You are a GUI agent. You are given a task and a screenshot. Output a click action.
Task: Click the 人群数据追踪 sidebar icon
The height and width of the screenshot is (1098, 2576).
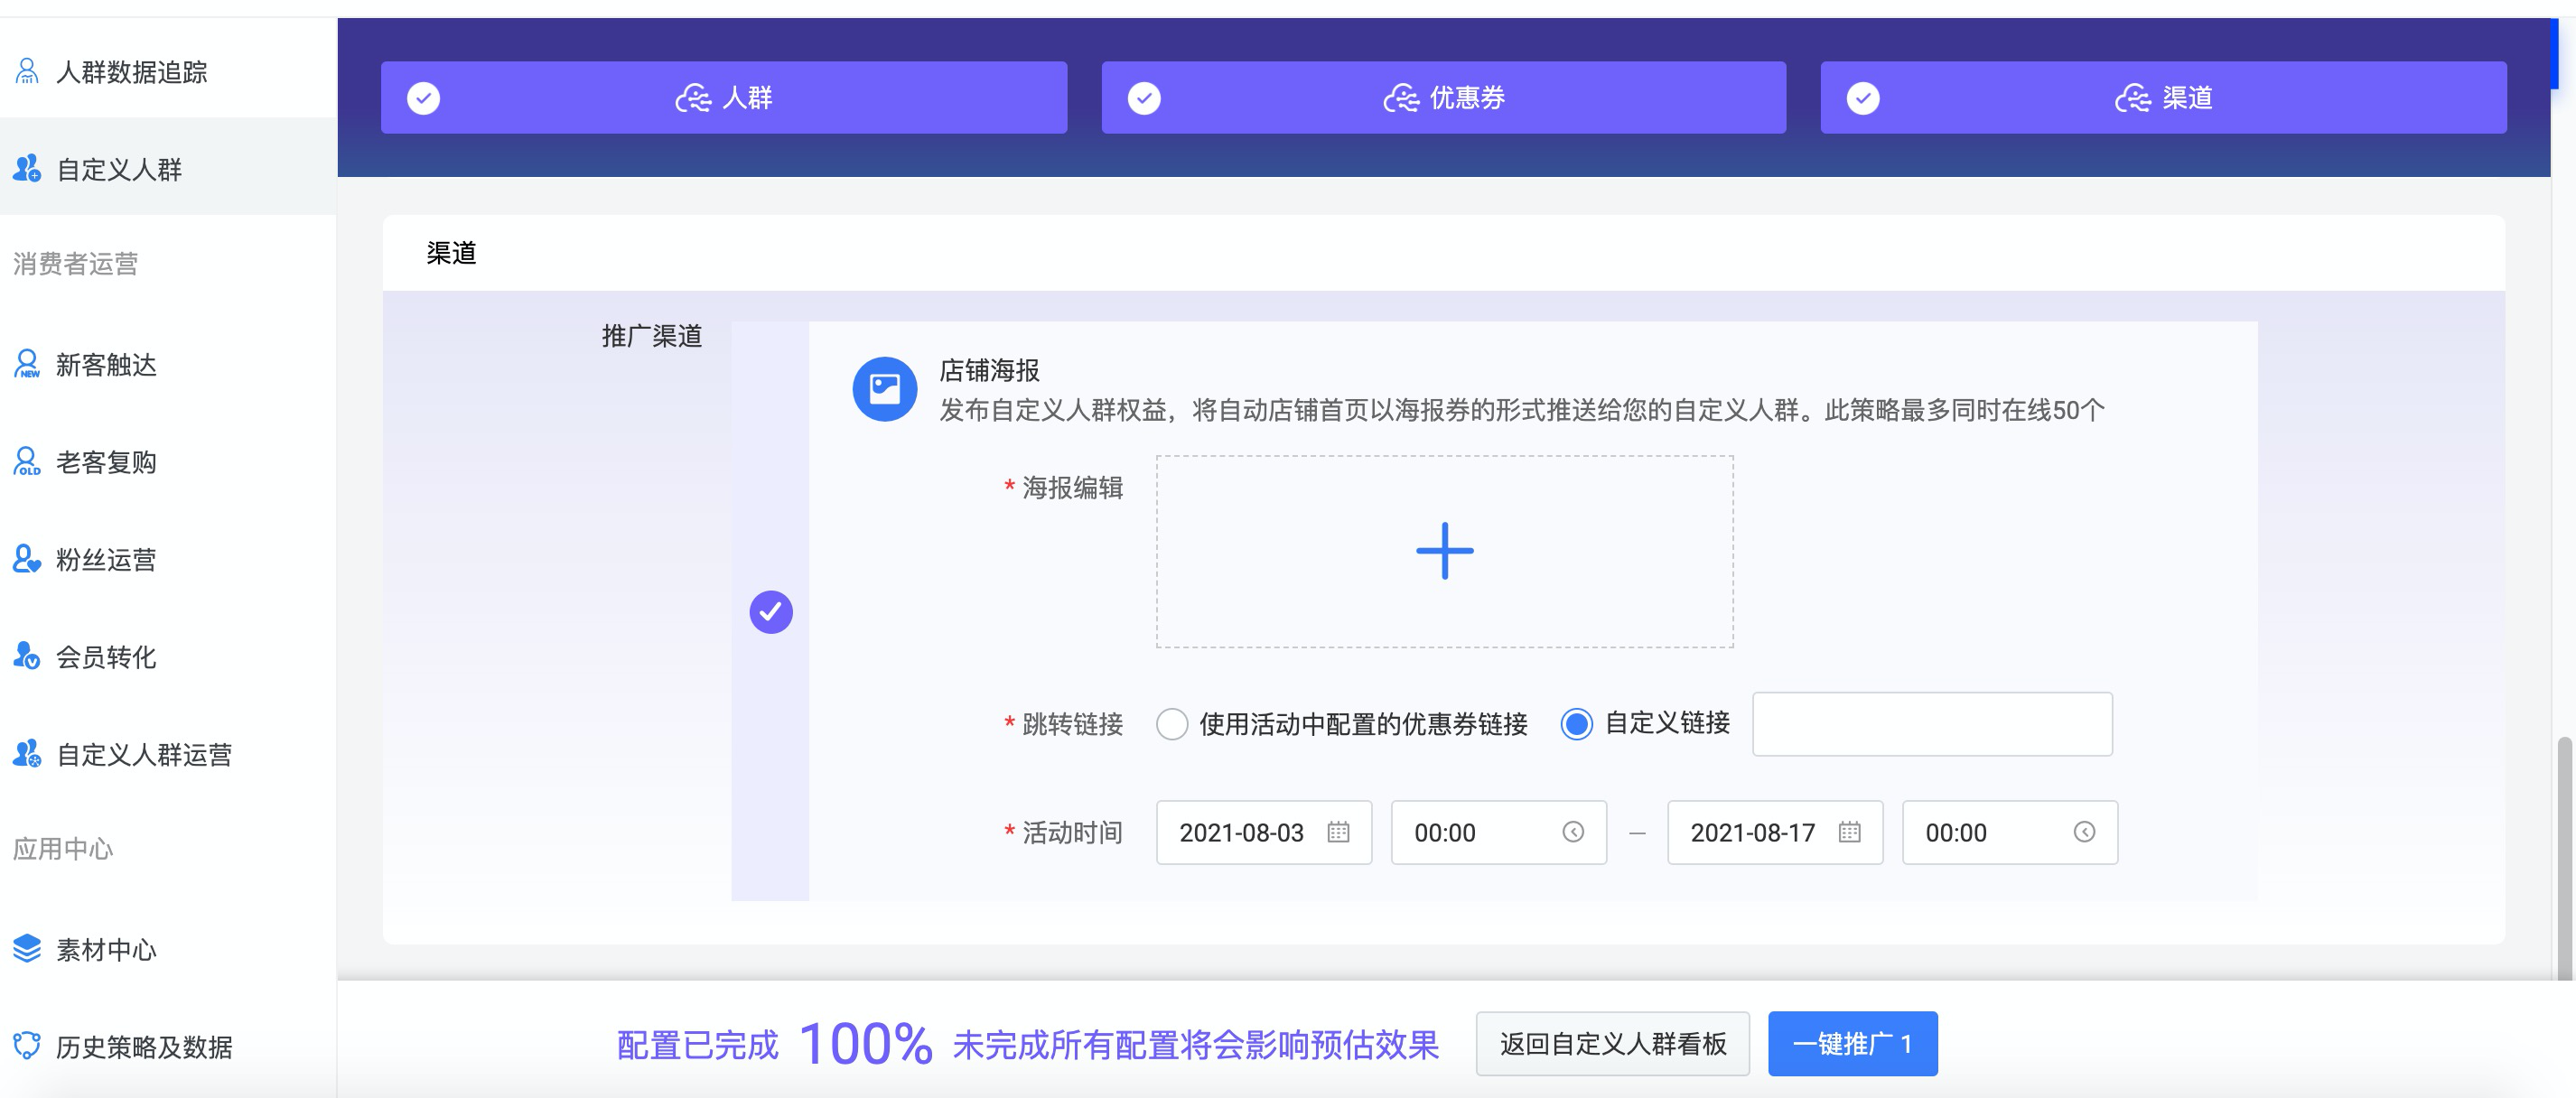[x=27, y=72]
